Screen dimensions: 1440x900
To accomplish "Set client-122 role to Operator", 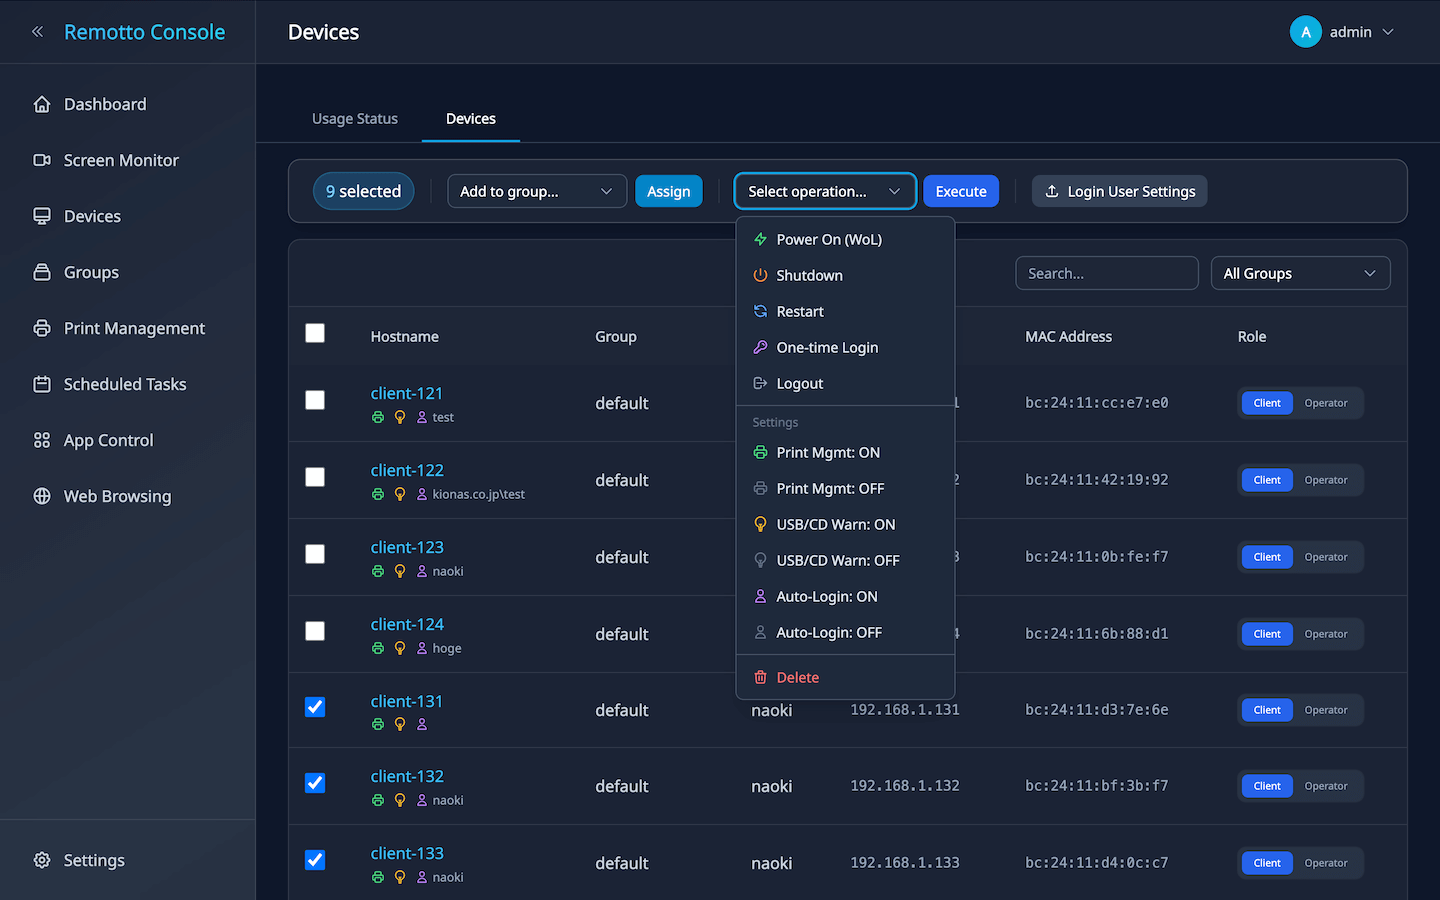I will [1325, 480].
